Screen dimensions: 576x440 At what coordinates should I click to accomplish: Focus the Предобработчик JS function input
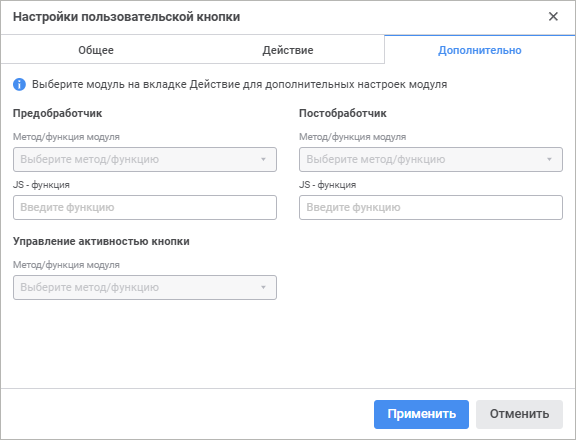coord(145,208)
